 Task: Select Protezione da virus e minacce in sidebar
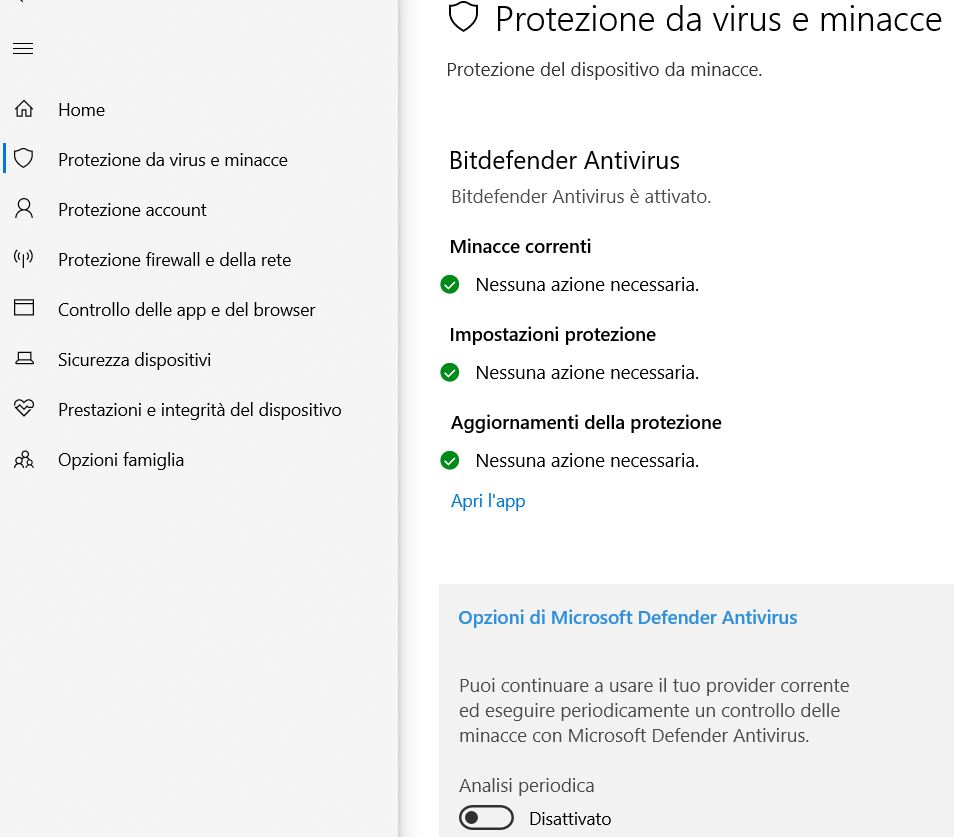172,159
